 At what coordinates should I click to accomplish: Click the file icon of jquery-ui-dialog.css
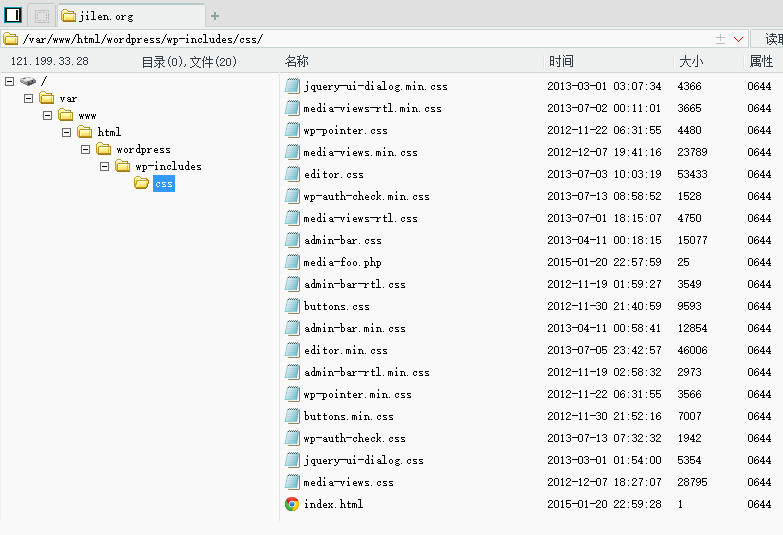[292, 460]
